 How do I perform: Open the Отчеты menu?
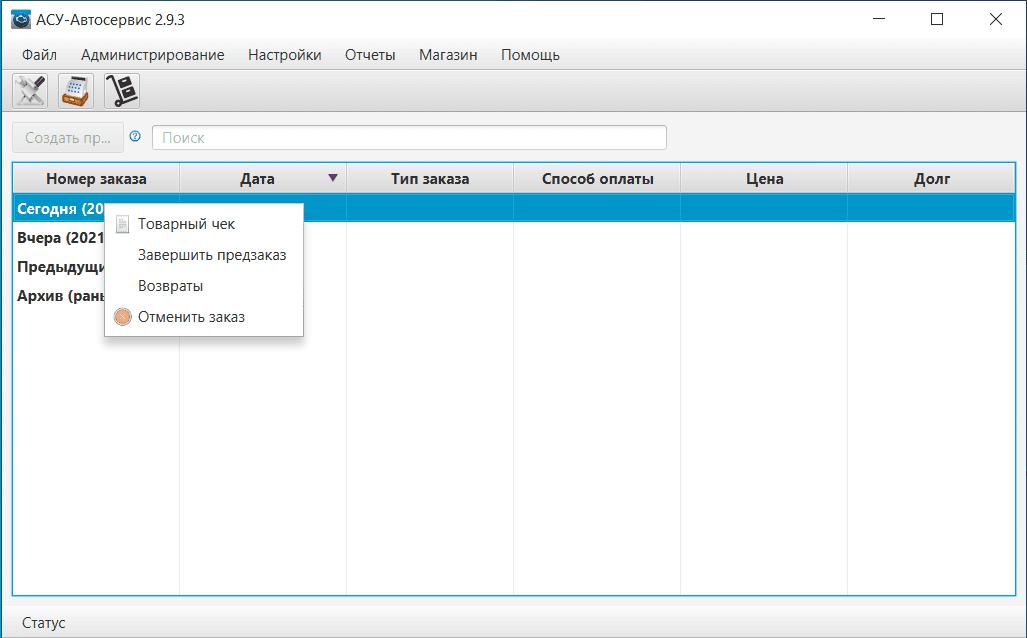tap(370, 55)
